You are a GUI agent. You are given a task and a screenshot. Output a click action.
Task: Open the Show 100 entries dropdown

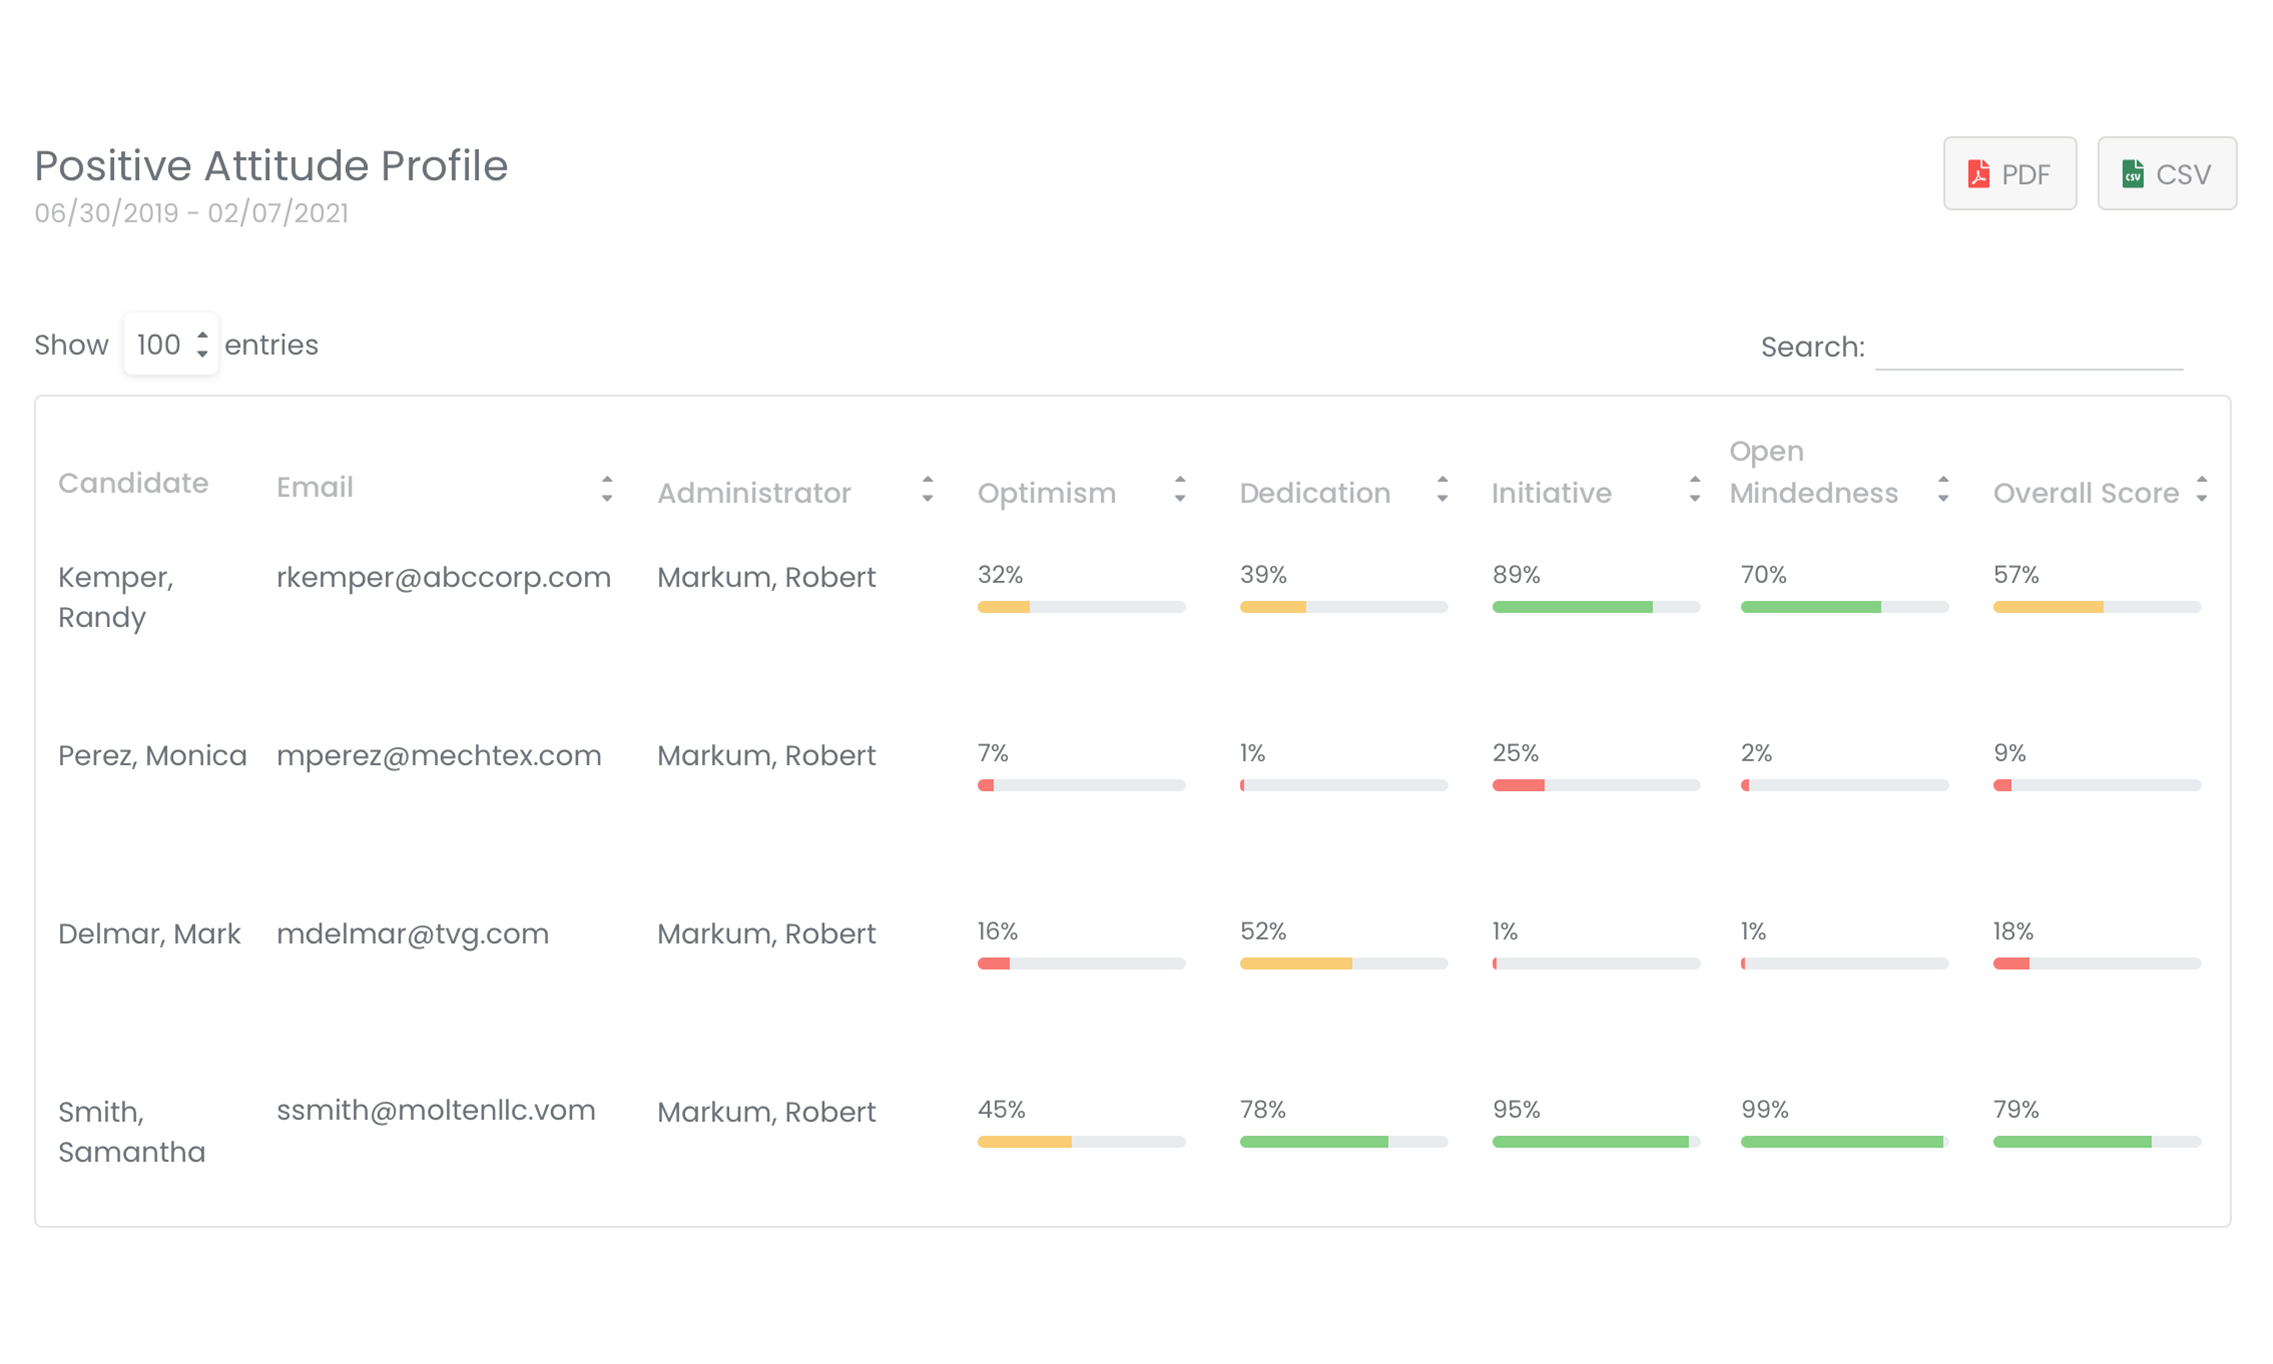[171, 345]
